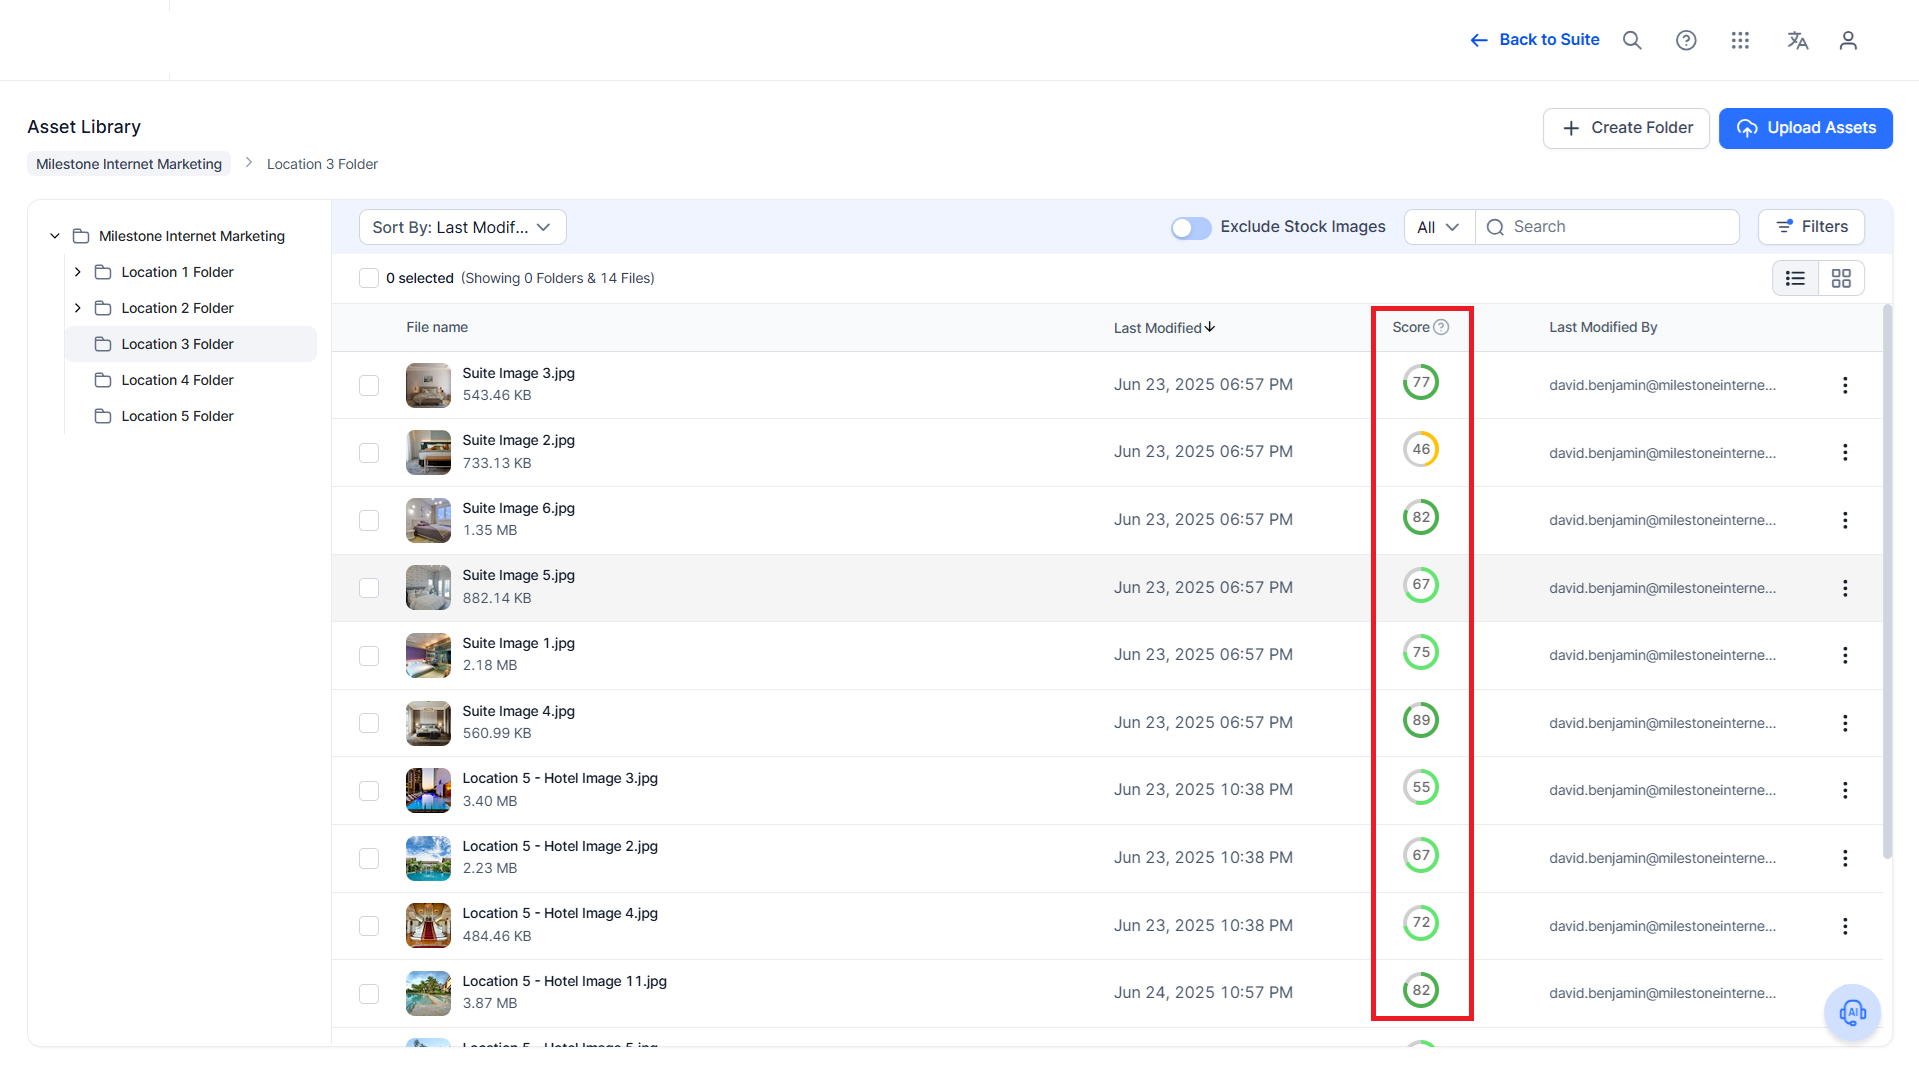Screen dimensions: 1919x1079
Task: Click score 89 ring for Suite Image 4
Action: point(1421,720)
